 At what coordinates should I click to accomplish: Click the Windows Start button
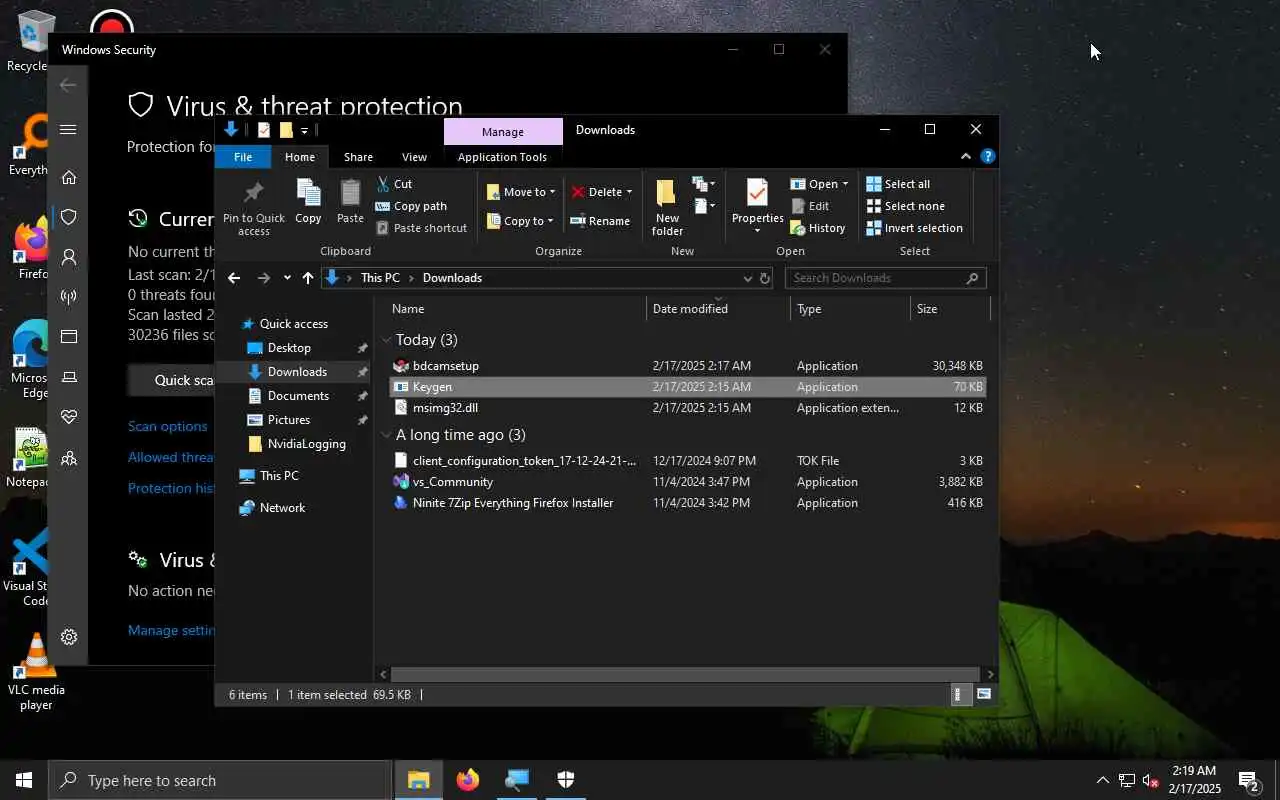[x=24, y=780]
